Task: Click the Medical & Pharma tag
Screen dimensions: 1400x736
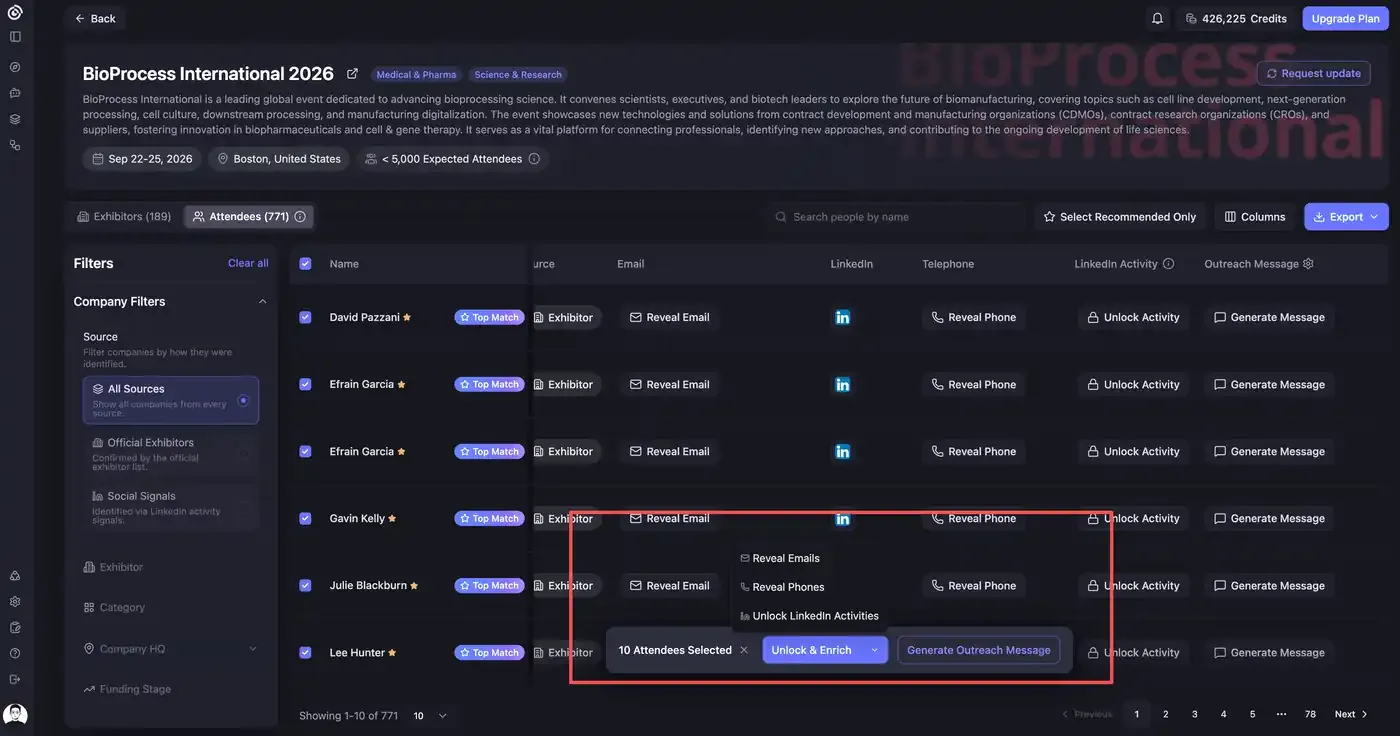Action: [416, 74]
